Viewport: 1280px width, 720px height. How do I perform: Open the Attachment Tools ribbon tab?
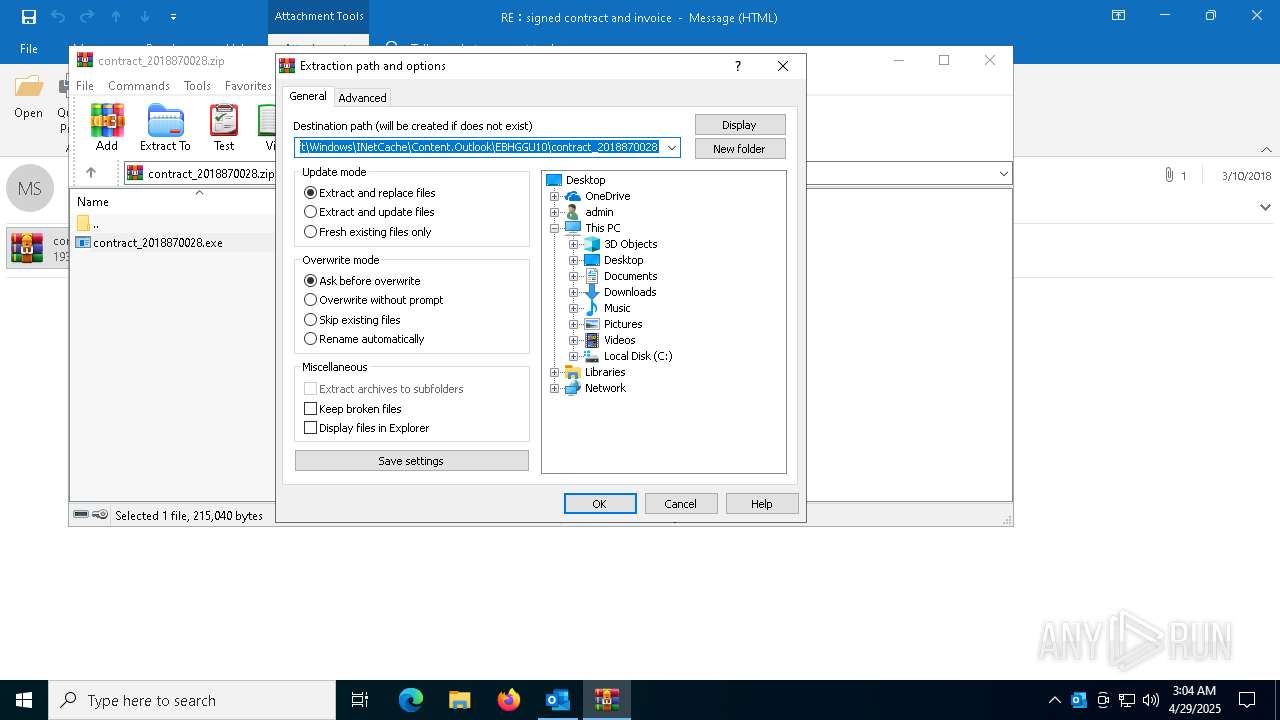coord(319,17)
